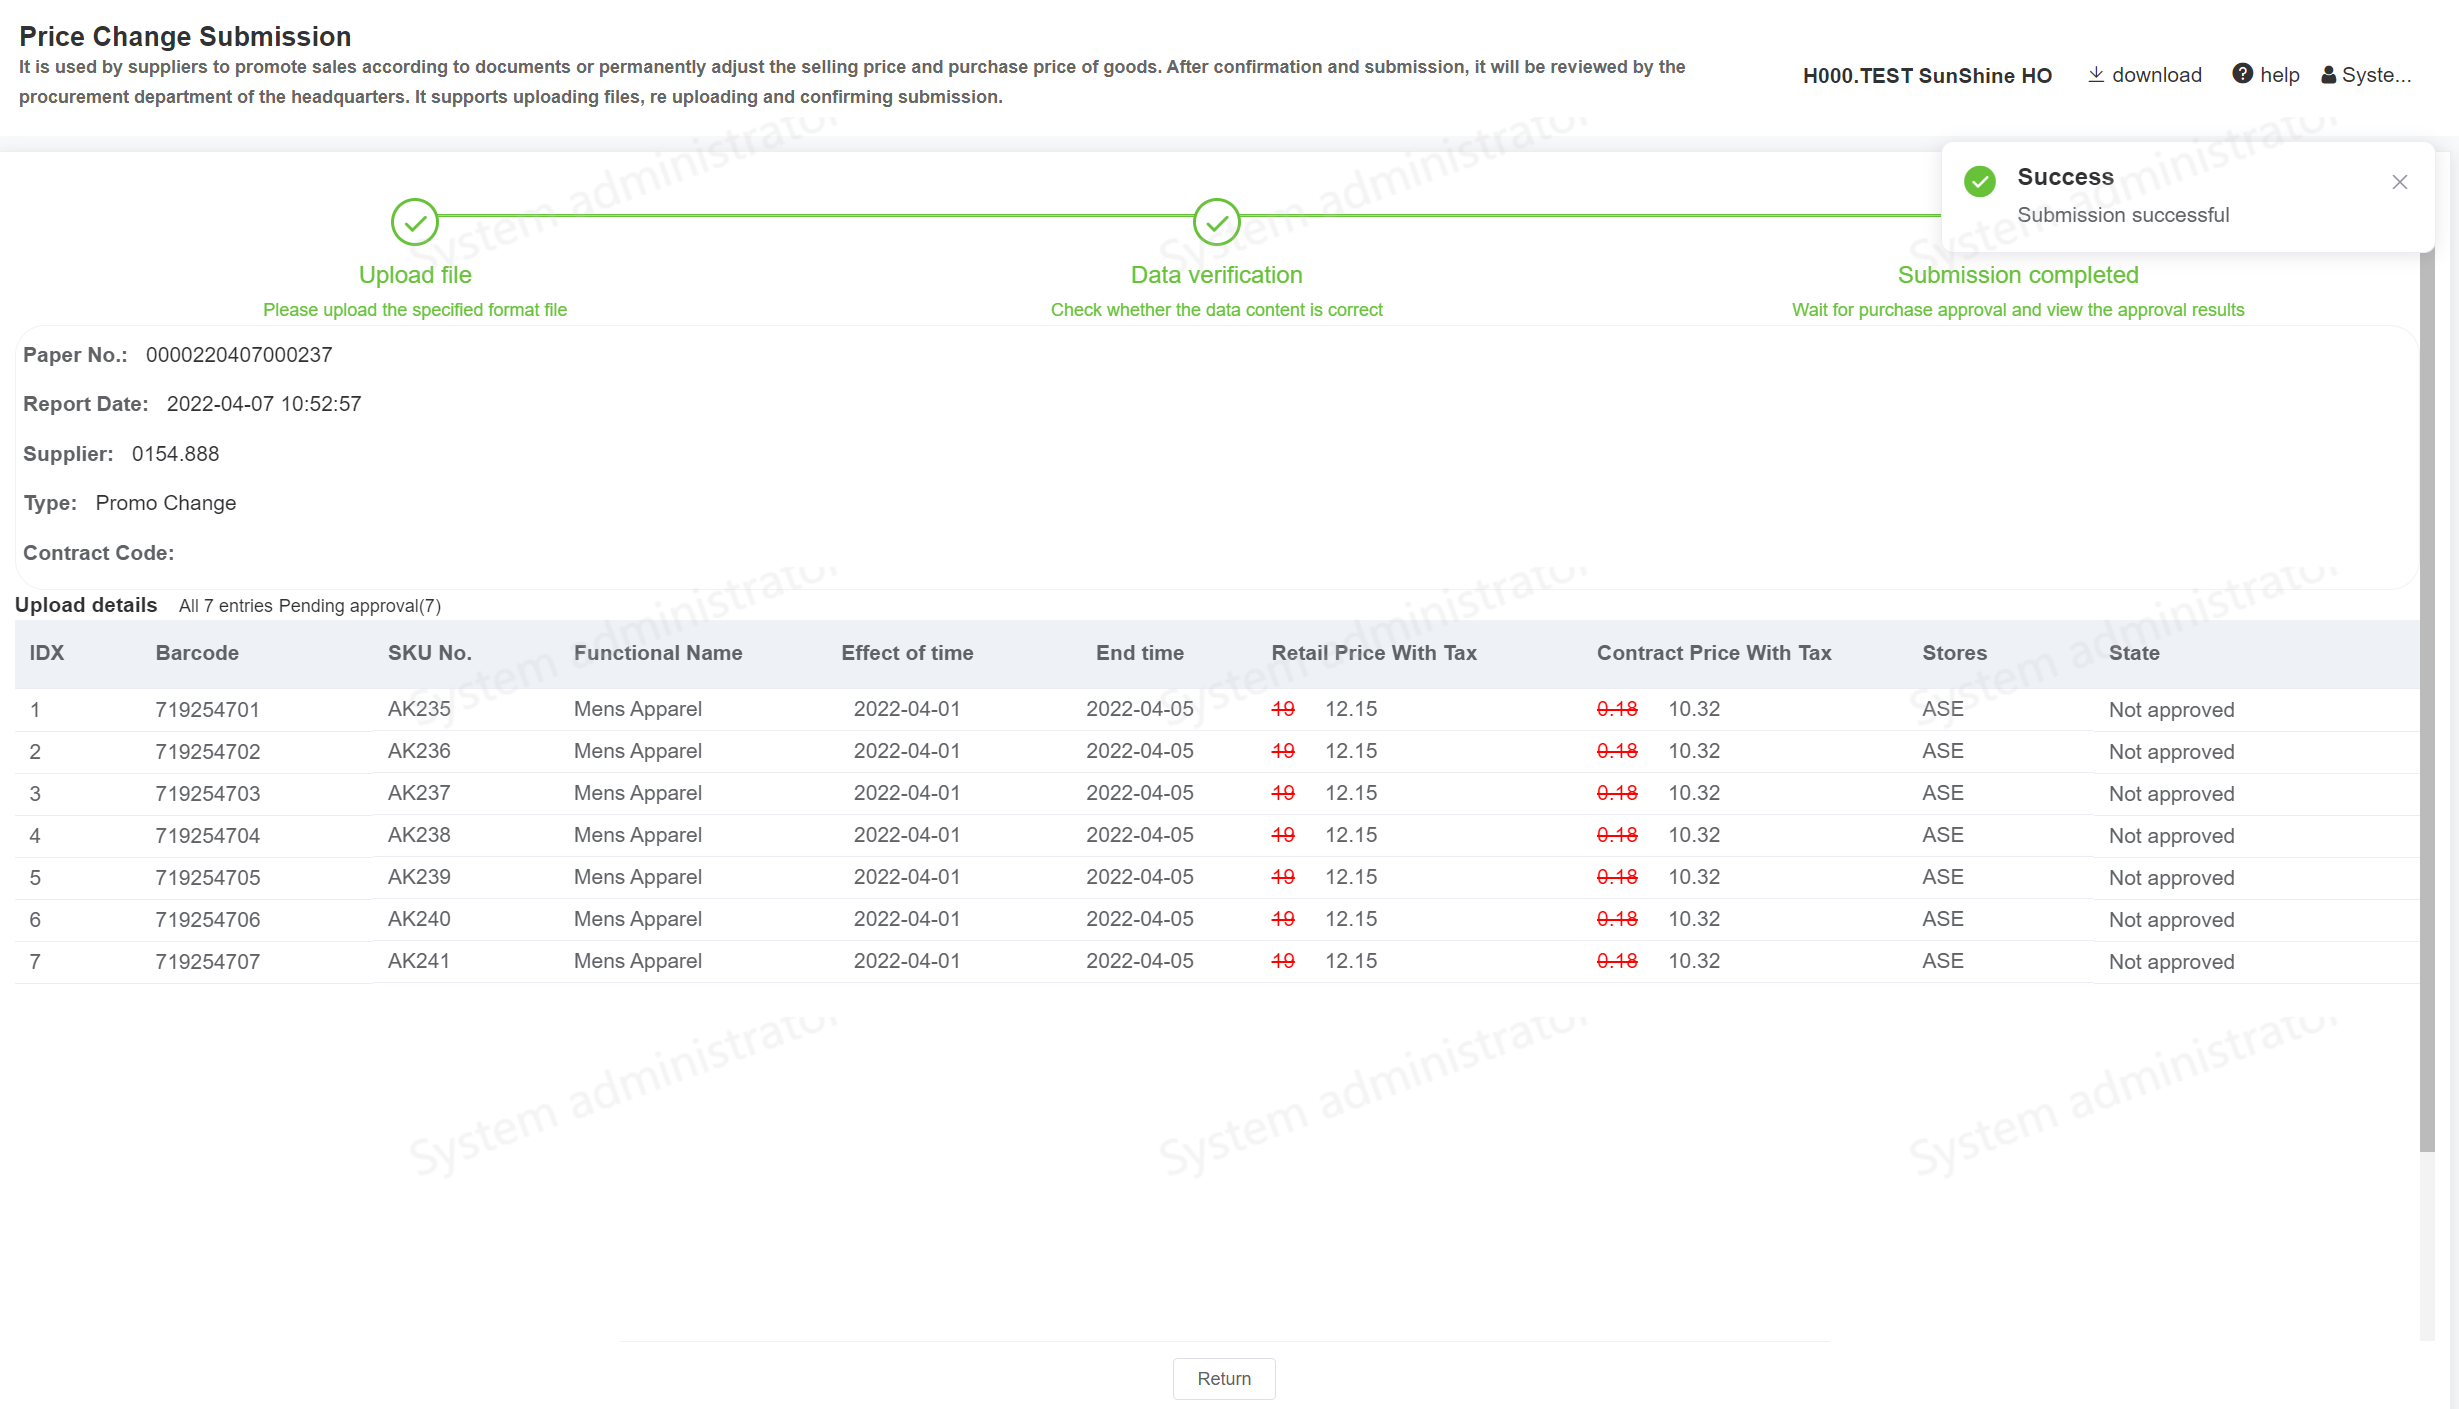This screenshot has width=2459, height=1409.
Task: Open the Syste... user menu
Action: click(2375, 75)
